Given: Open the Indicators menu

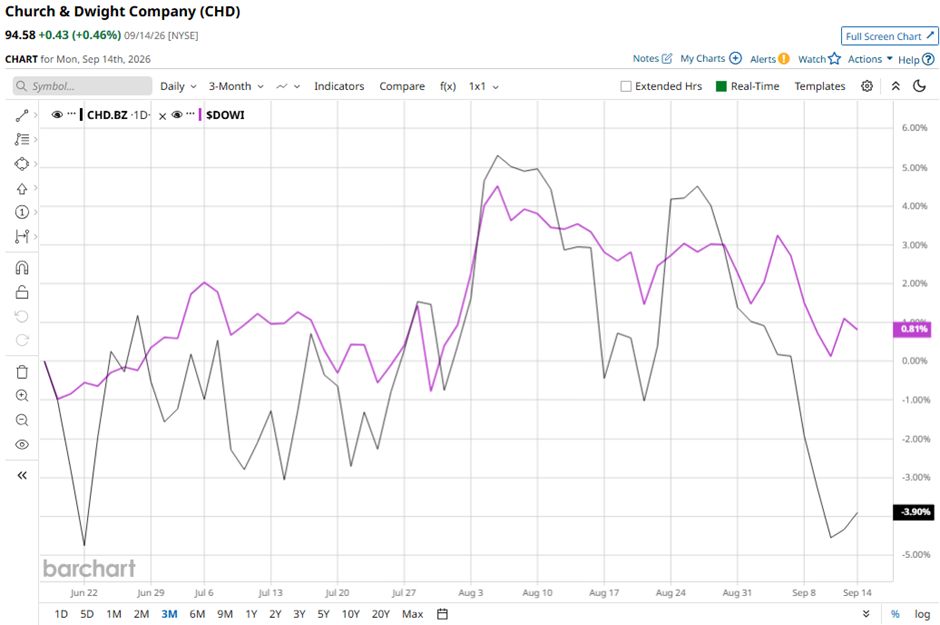Looking at the screenshot, I should (339, 86).
